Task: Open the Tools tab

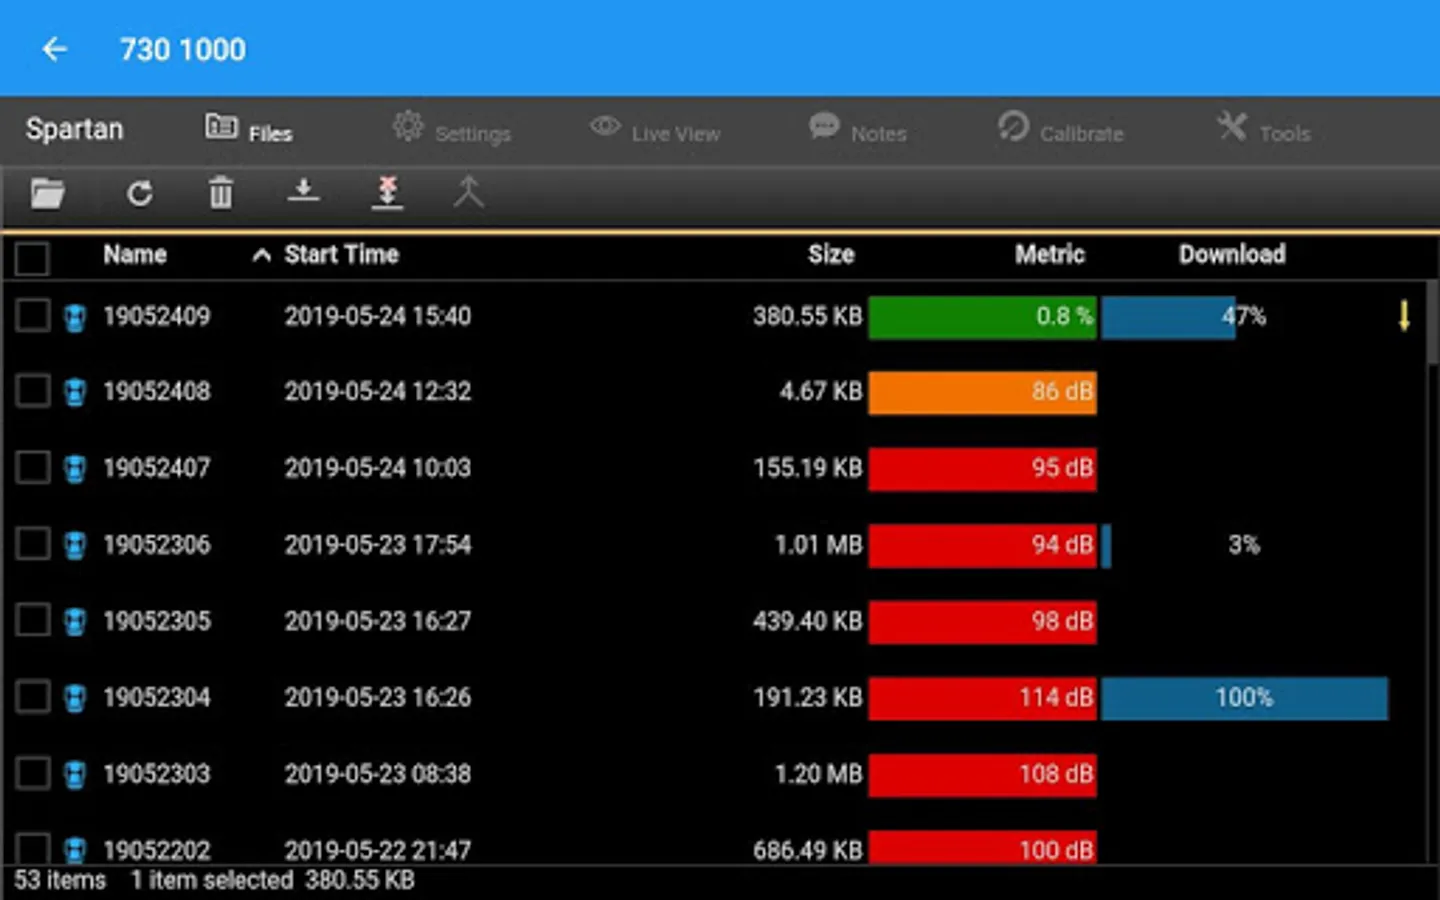Action: tap(1264, 130)
